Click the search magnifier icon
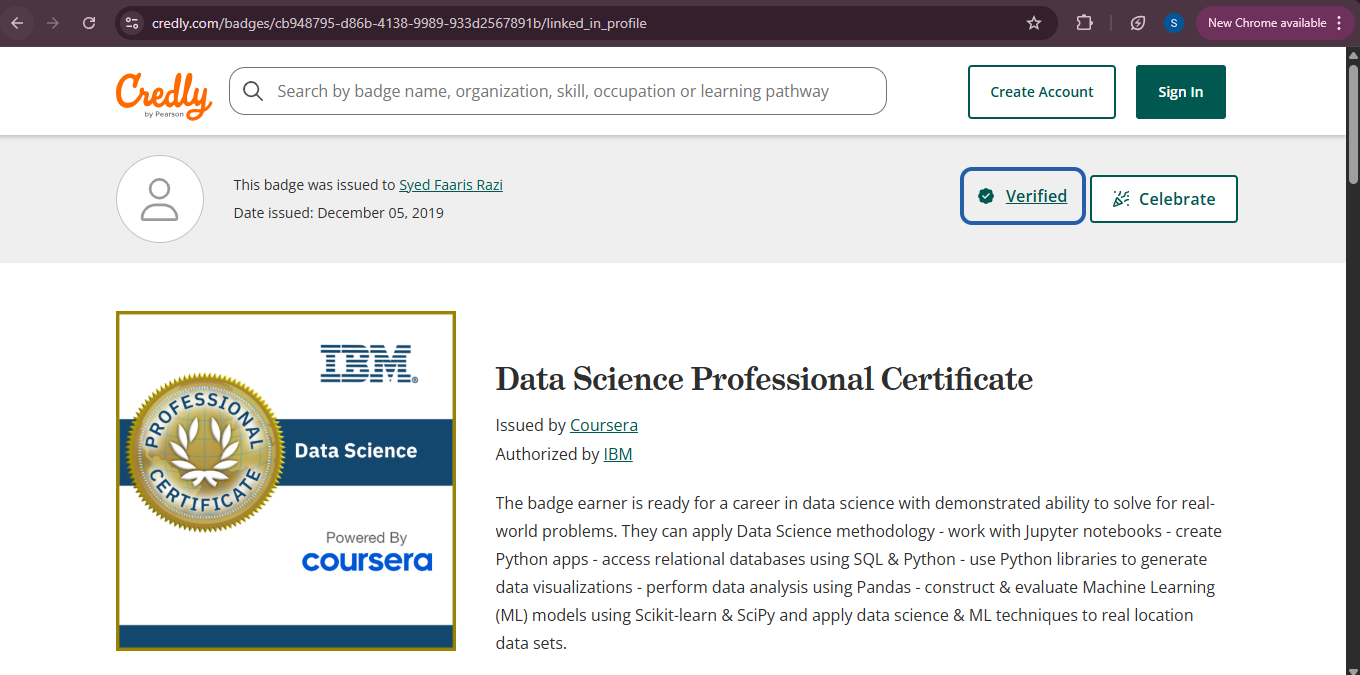Viewport: 1360px width, 675px height. coord(253,91)
